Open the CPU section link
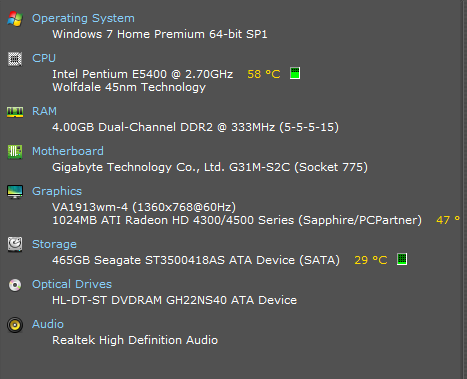Image resolution: width=467 pixels, height=379 pixels. click(x=44, y=58)
